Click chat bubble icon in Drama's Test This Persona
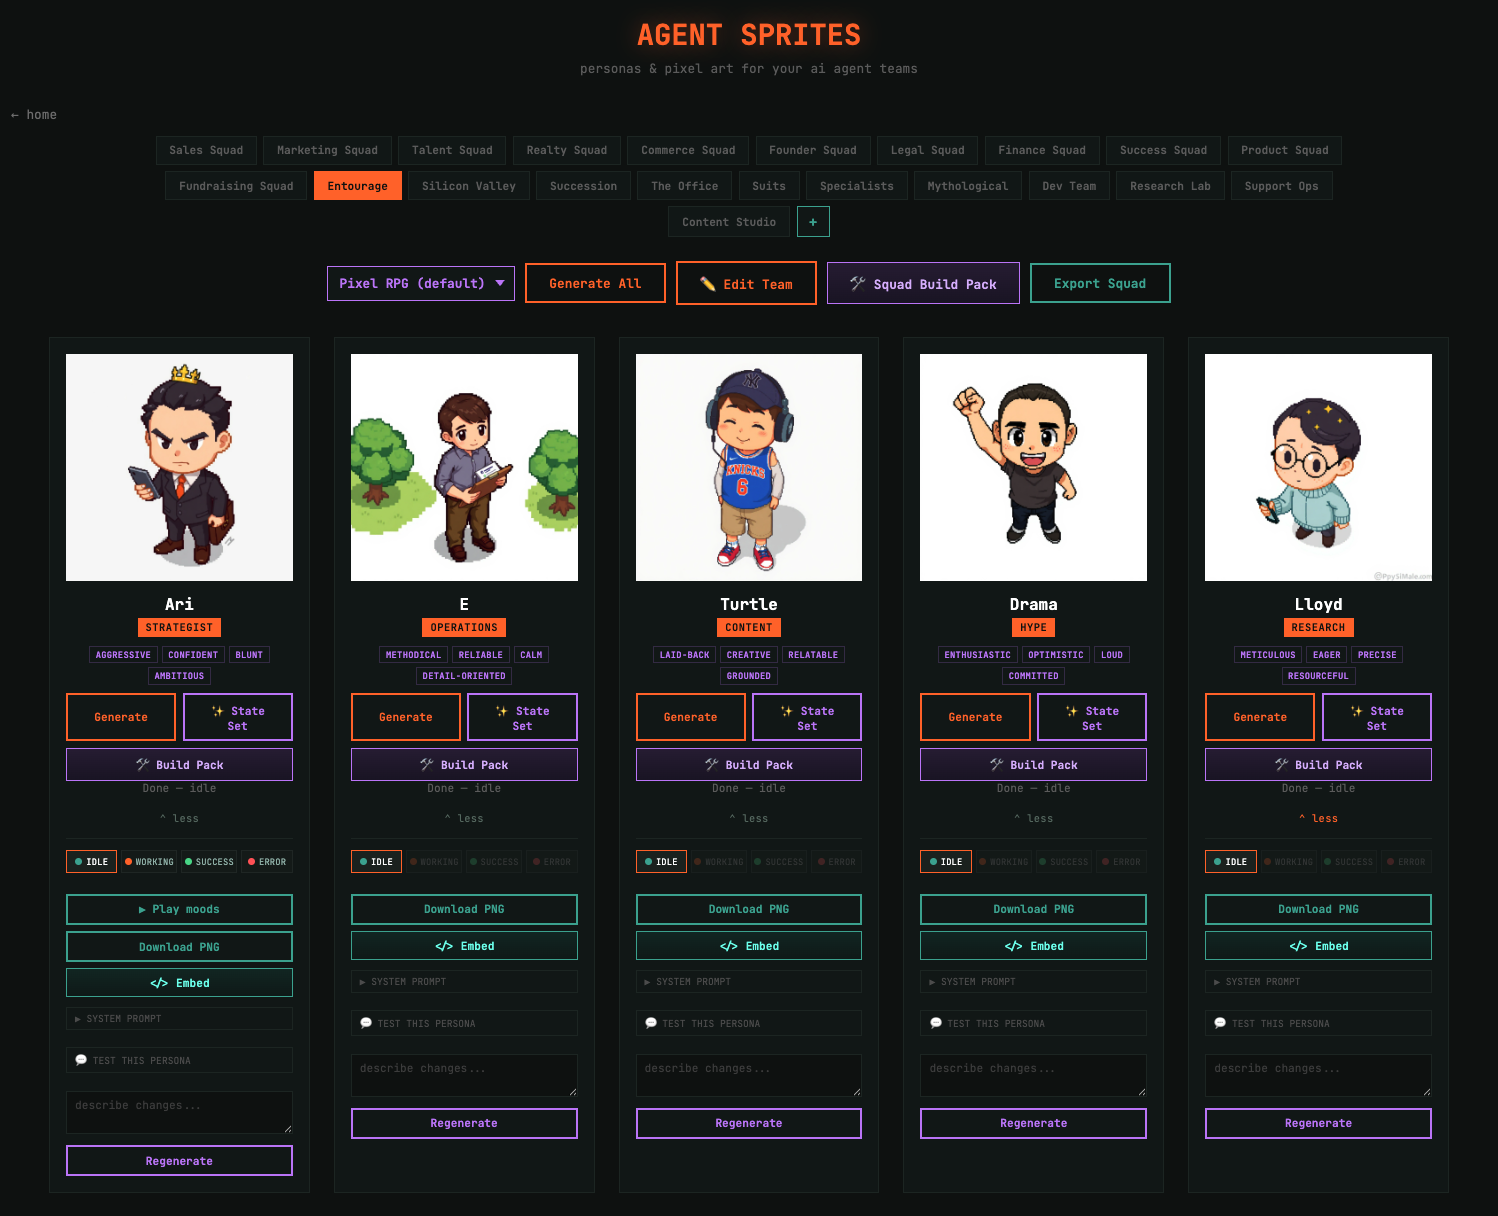This screenshot has height=1216, width=1498. pos(936,1023)
